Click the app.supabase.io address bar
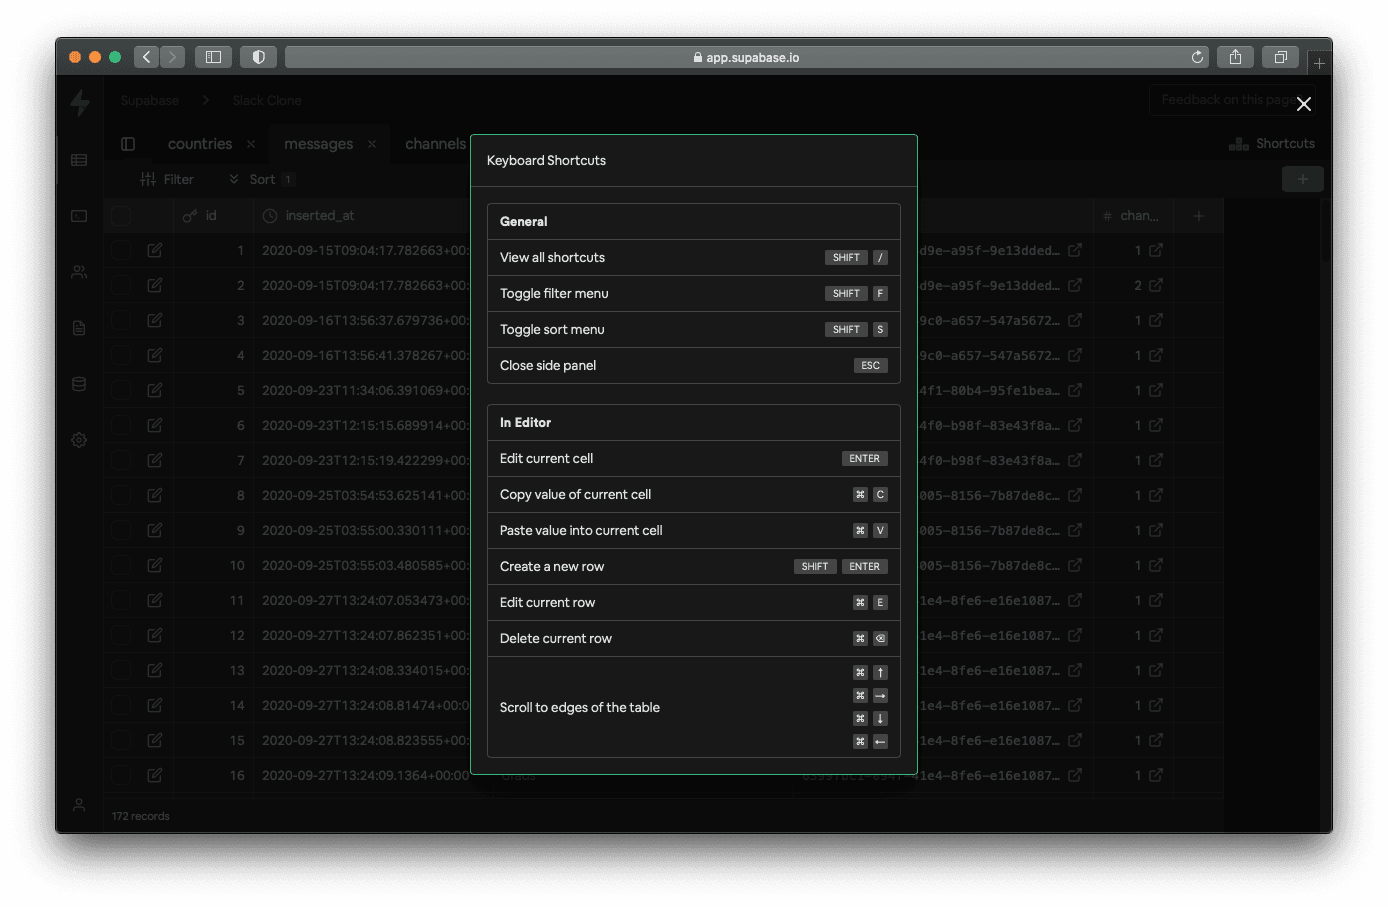This screenshot has height=907, width=1388. (746, 57)
